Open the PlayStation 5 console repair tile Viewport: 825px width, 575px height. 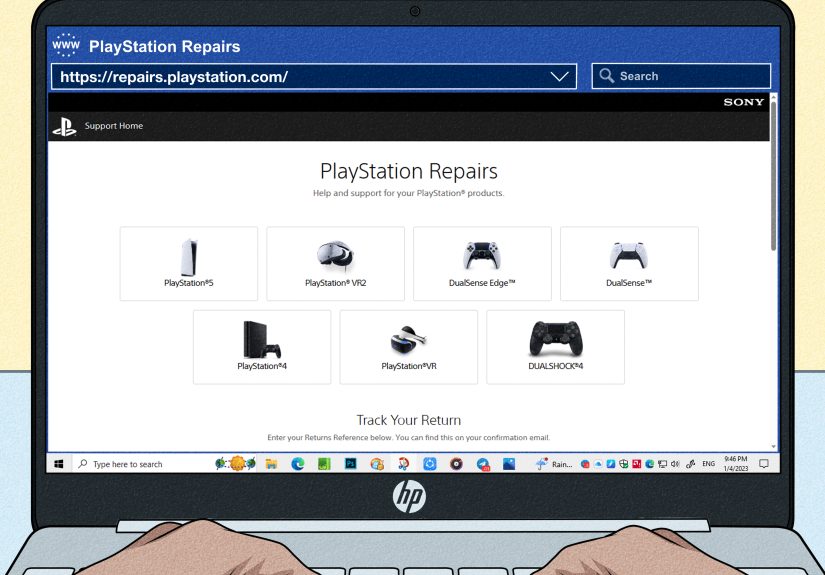[x=189, y=264]
